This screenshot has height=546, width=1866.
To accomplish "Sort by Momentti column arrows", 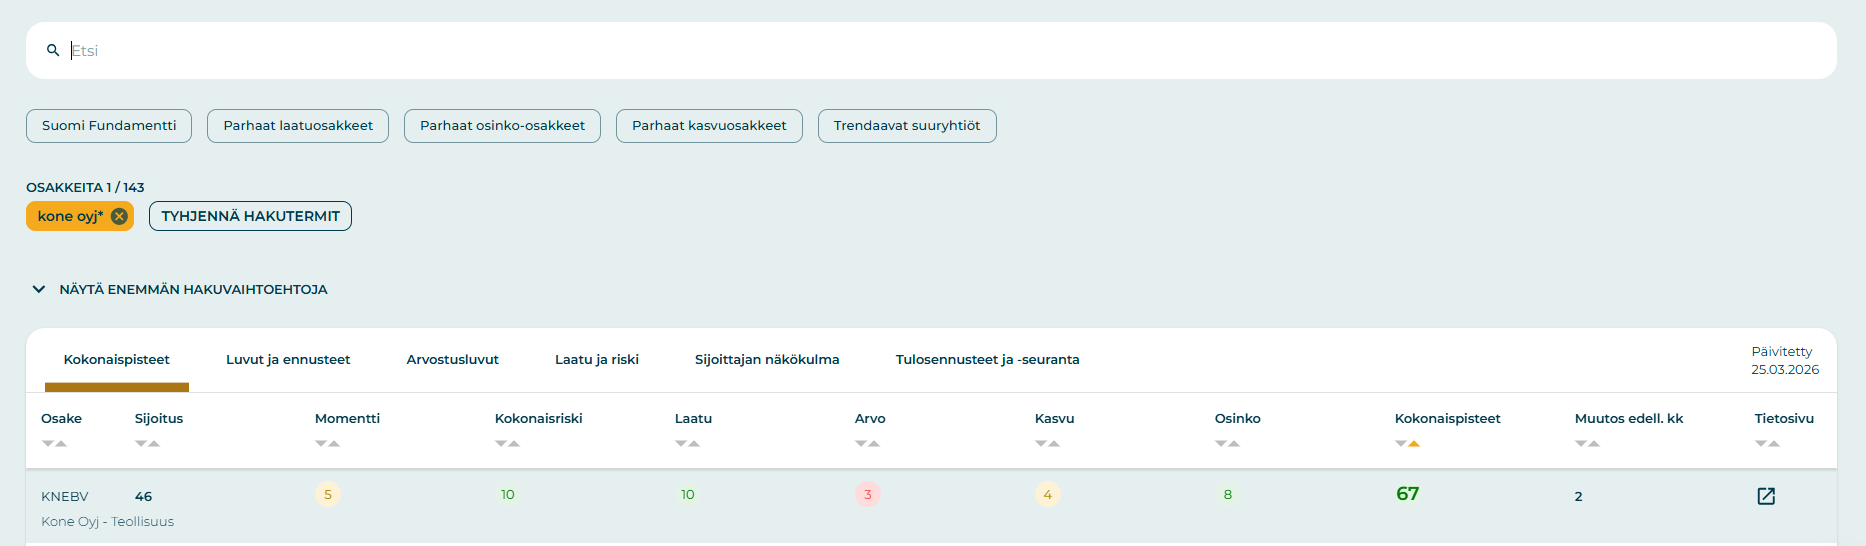I will click(x=327, y=443).
